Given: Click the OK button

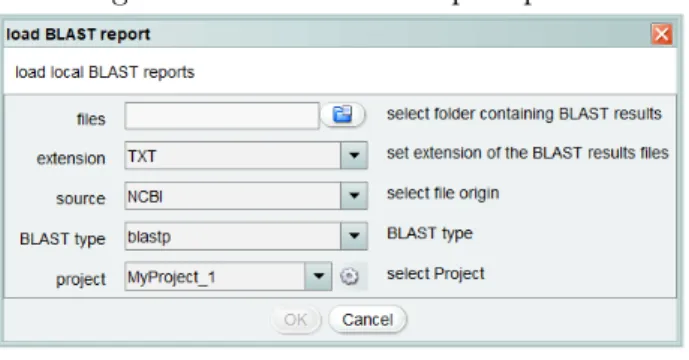Looking at the screenshot, I should 296,320.
